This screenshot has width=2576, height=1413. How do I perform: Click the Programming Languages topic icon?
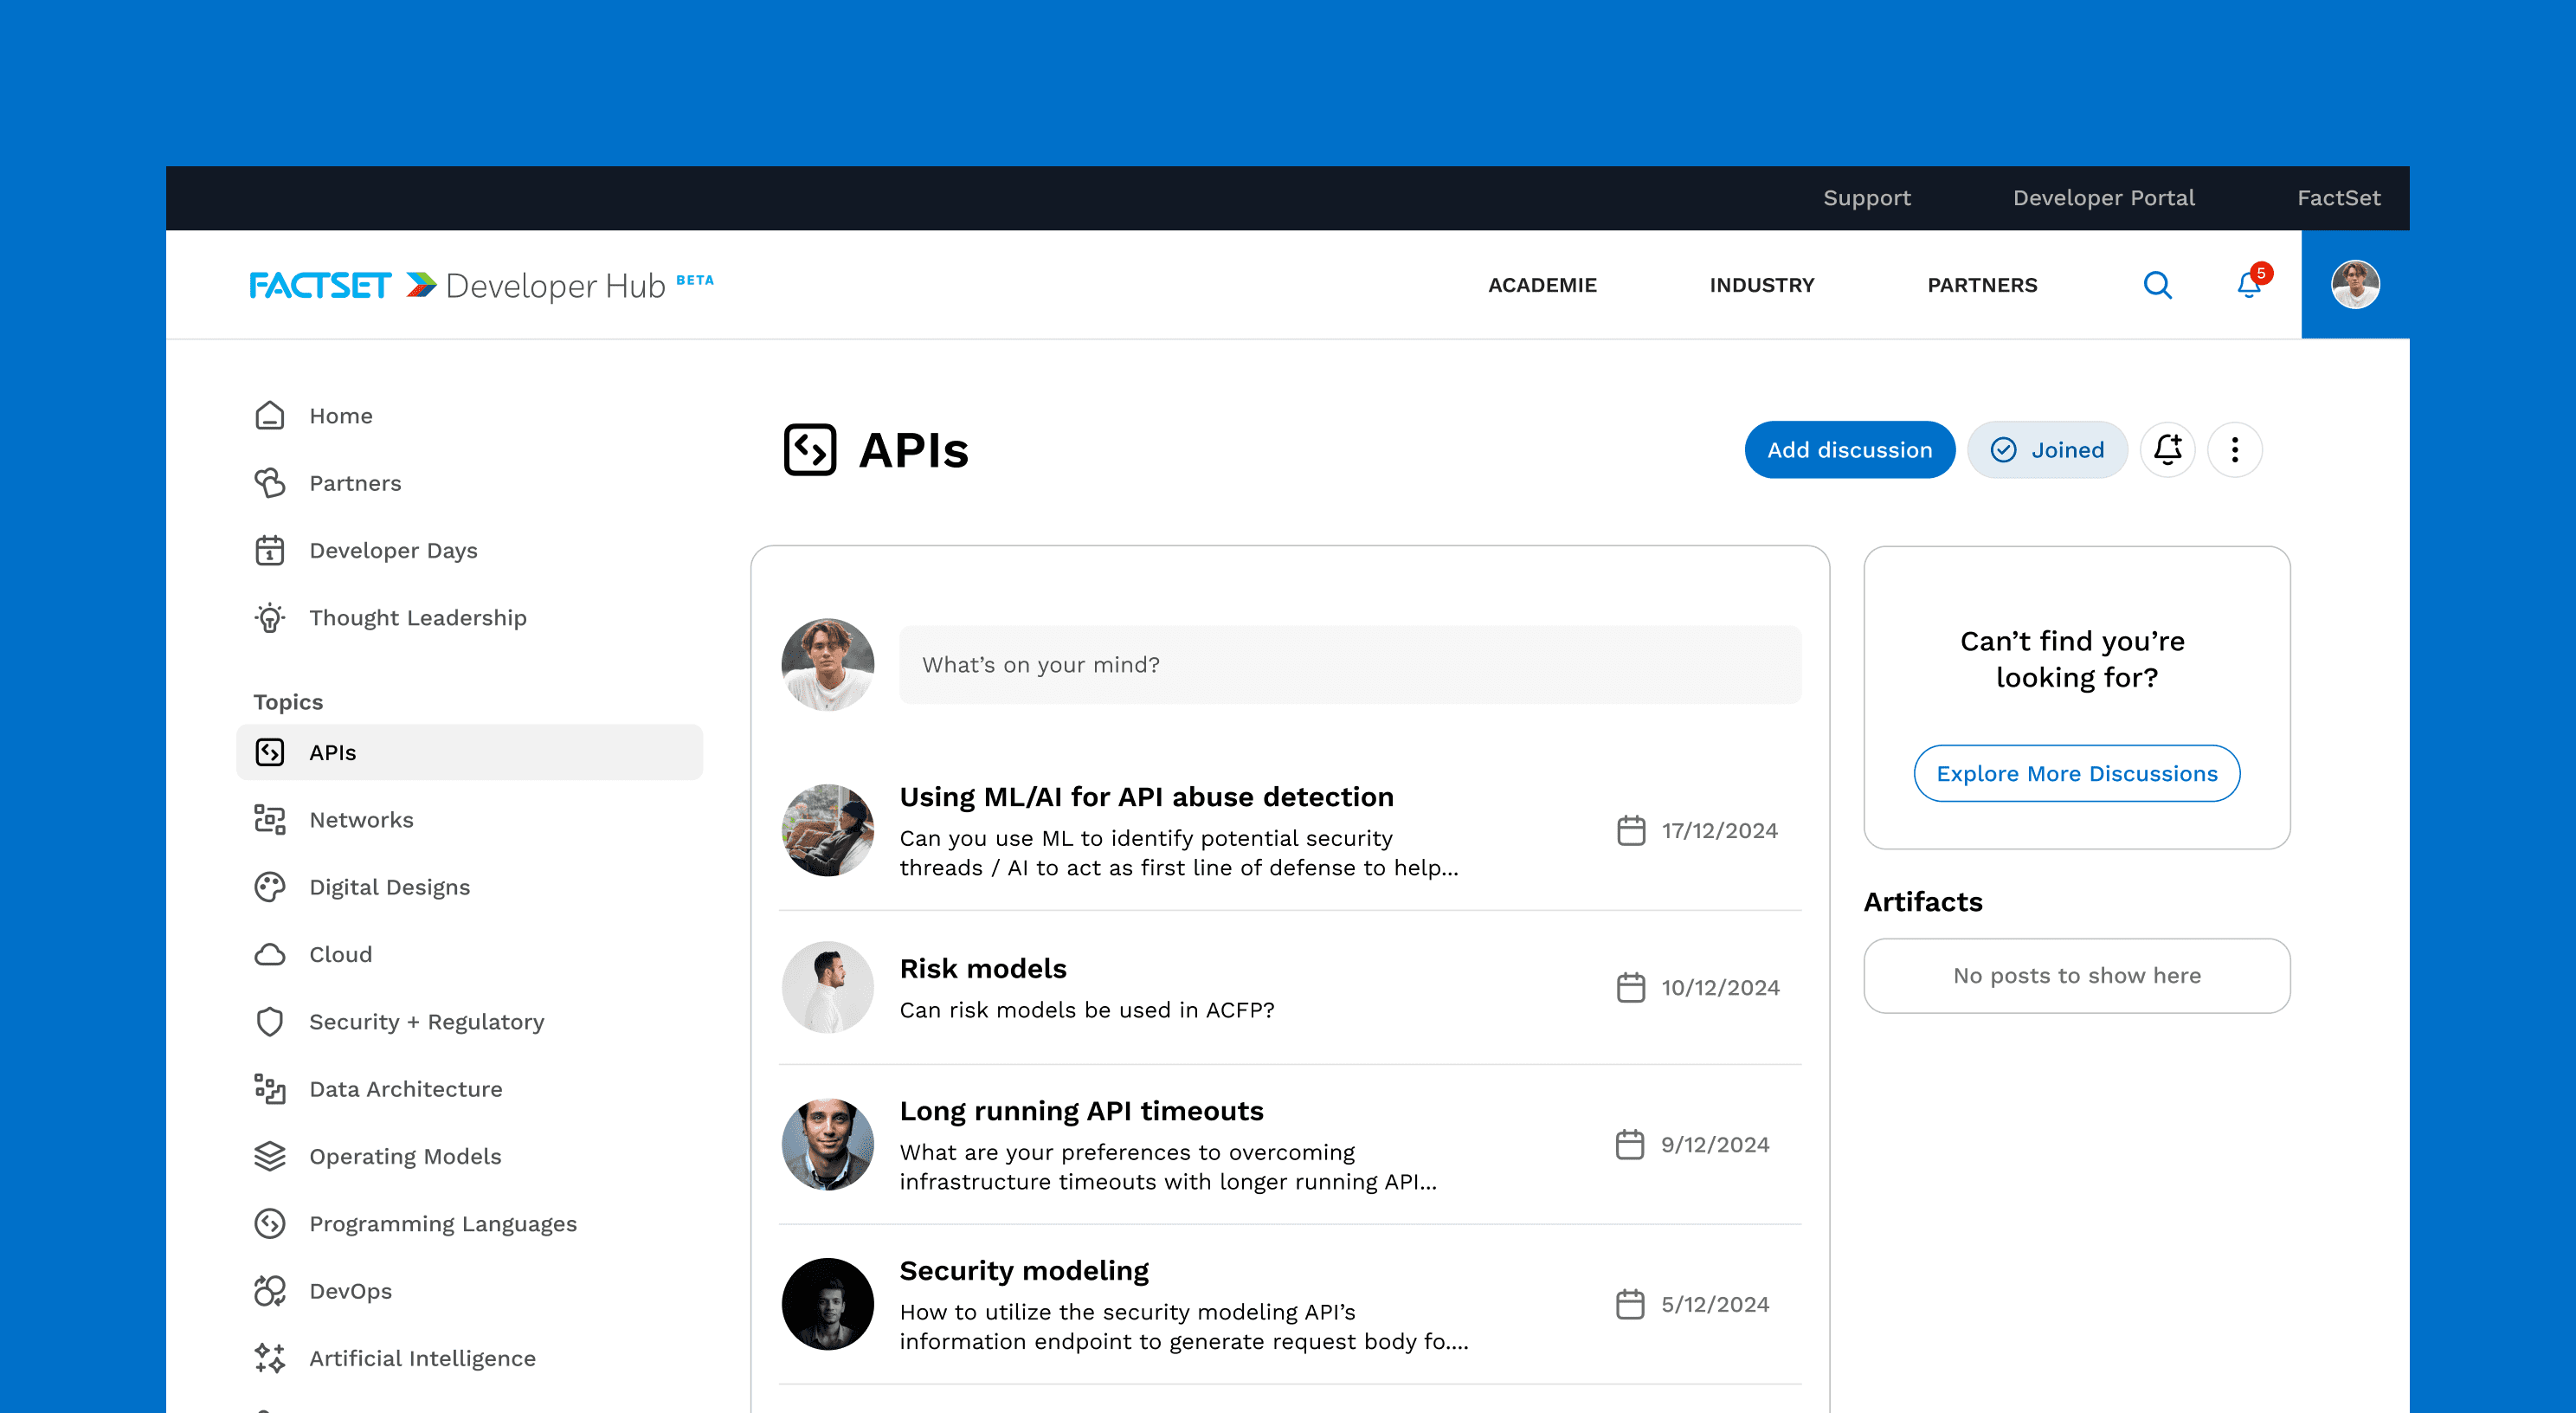[x=270, y=1224]
